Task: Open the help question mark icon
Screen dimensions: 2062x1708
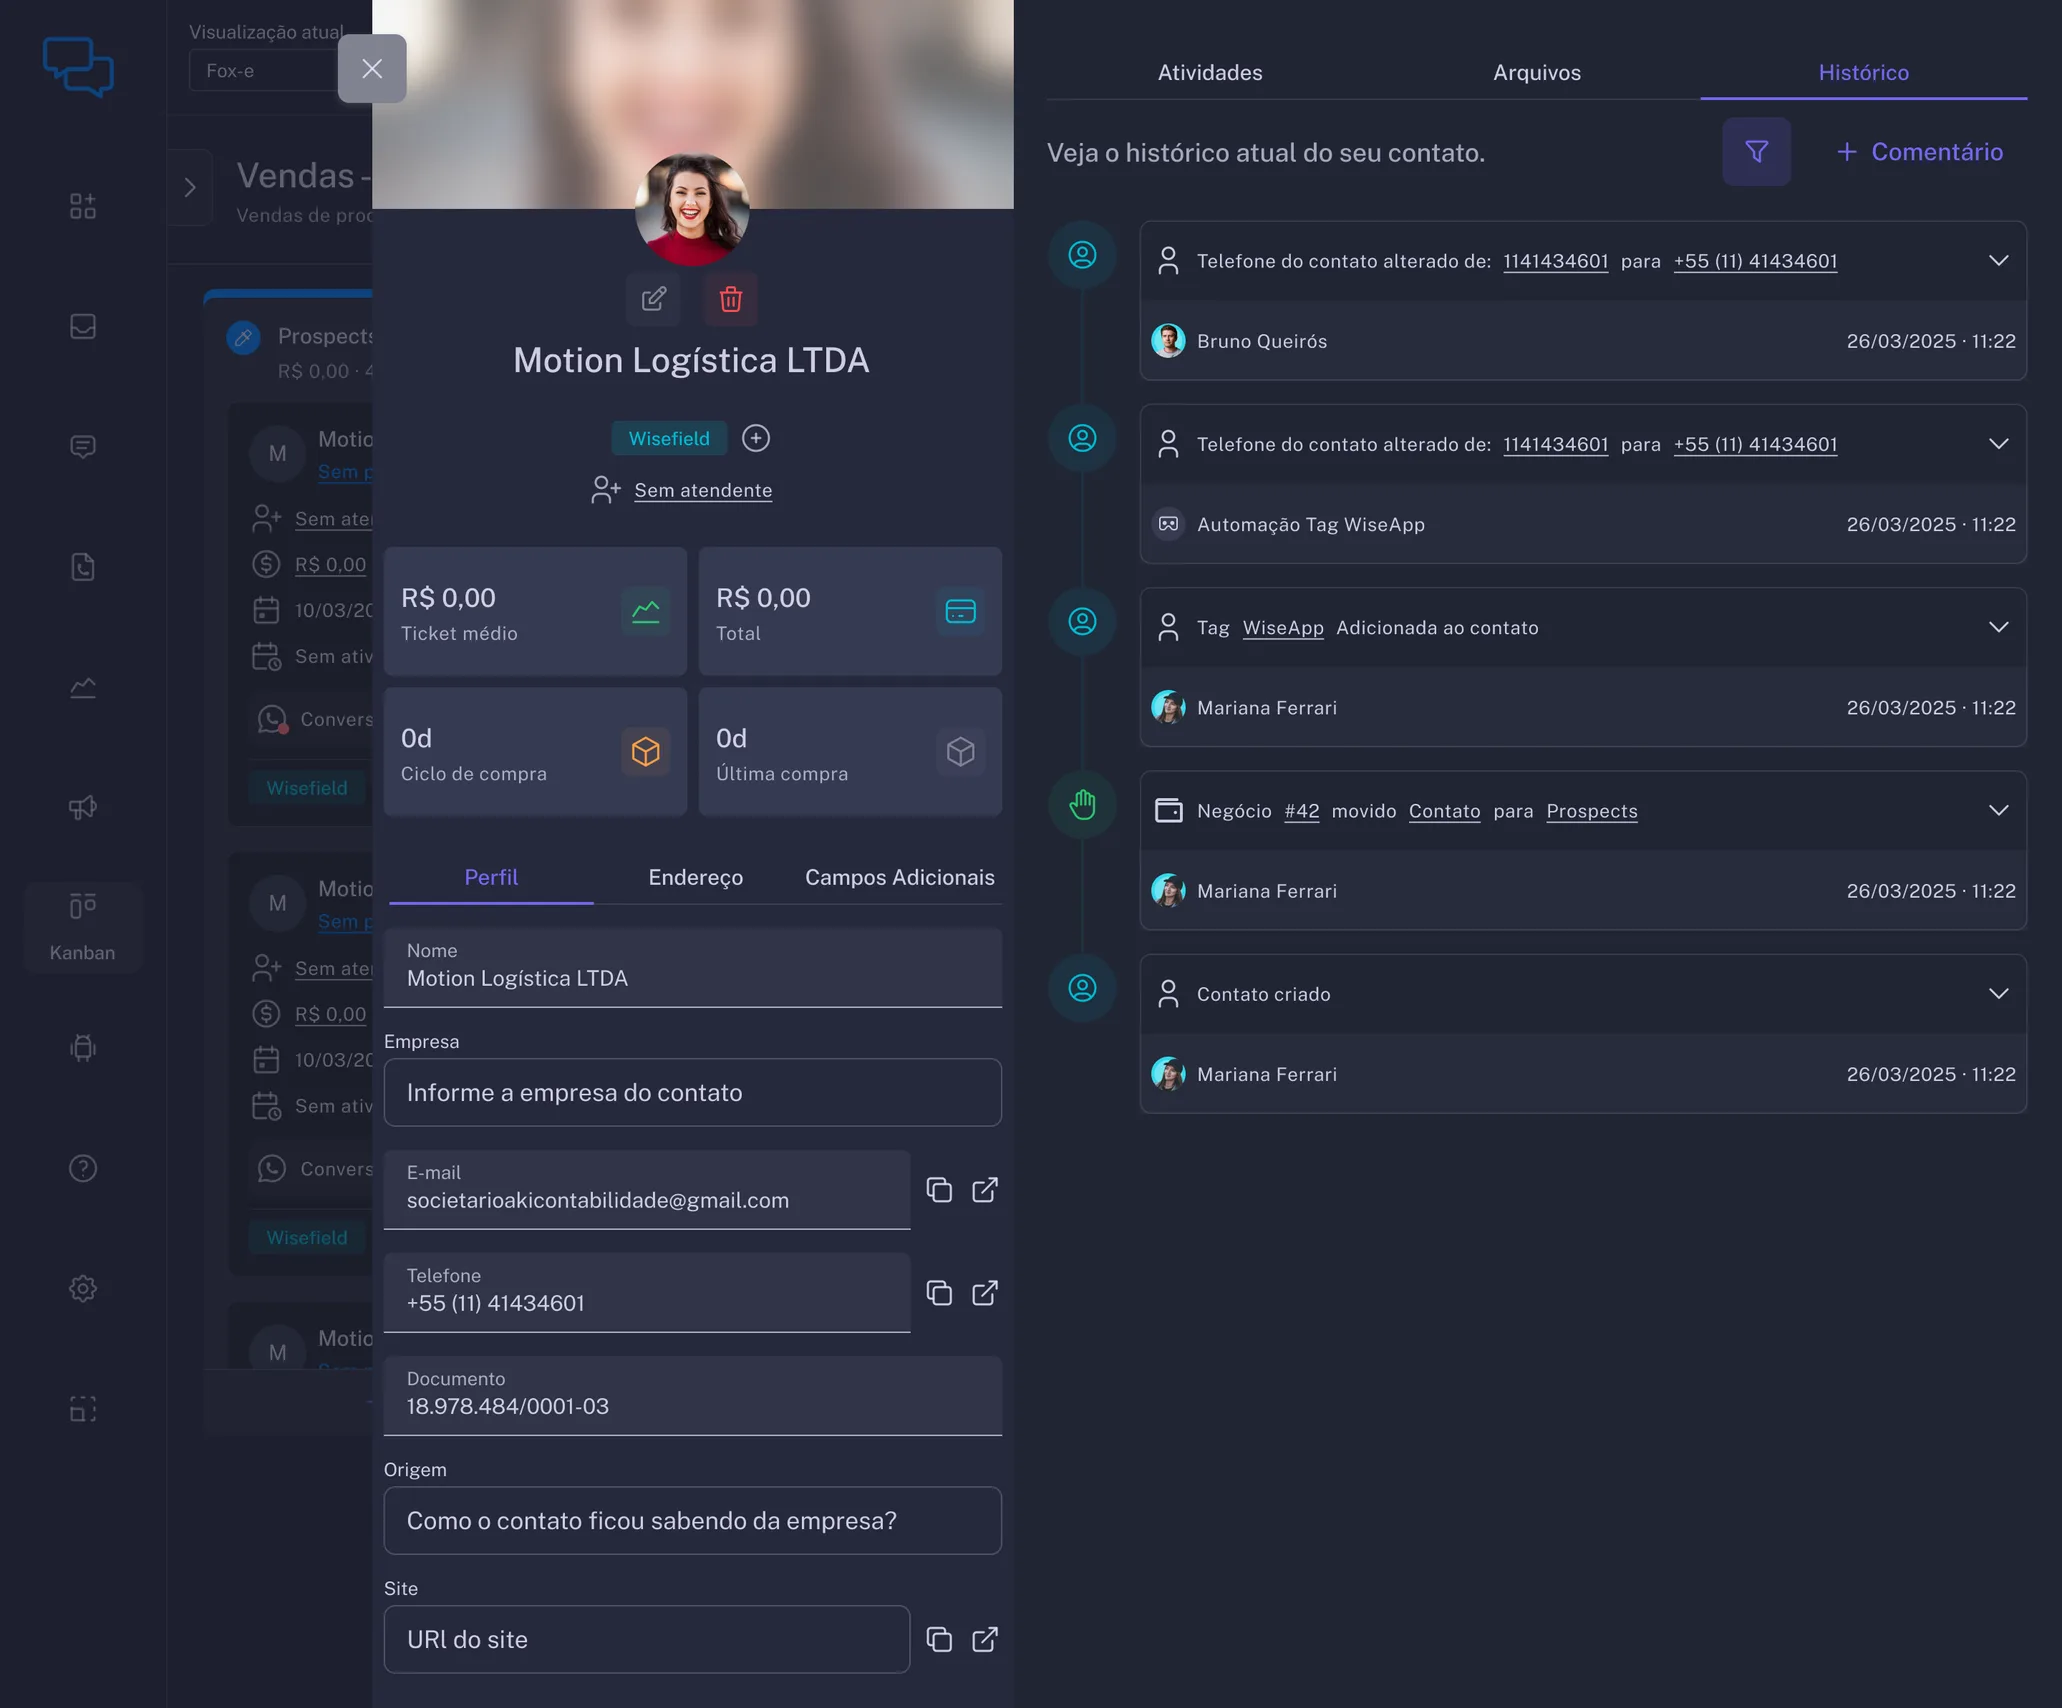Action: [x=83, y=1168]
